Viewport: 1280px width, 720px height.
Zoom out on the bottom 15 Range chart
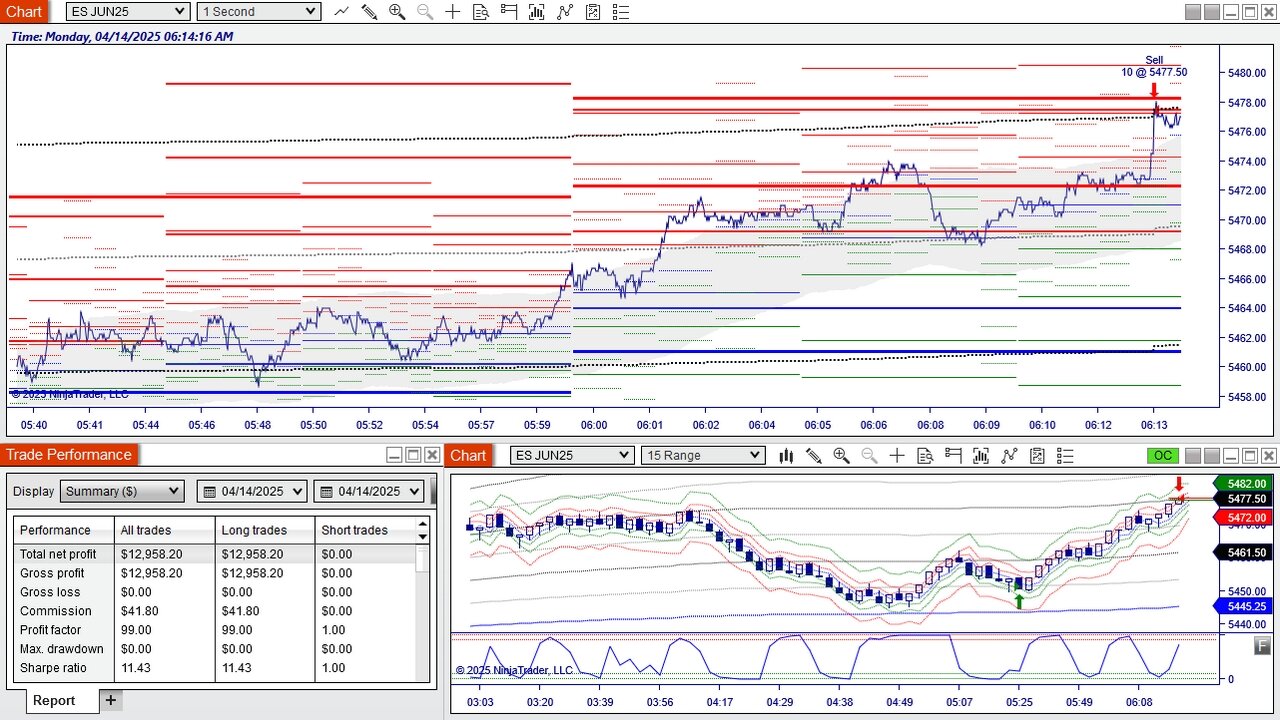[869, 456]
